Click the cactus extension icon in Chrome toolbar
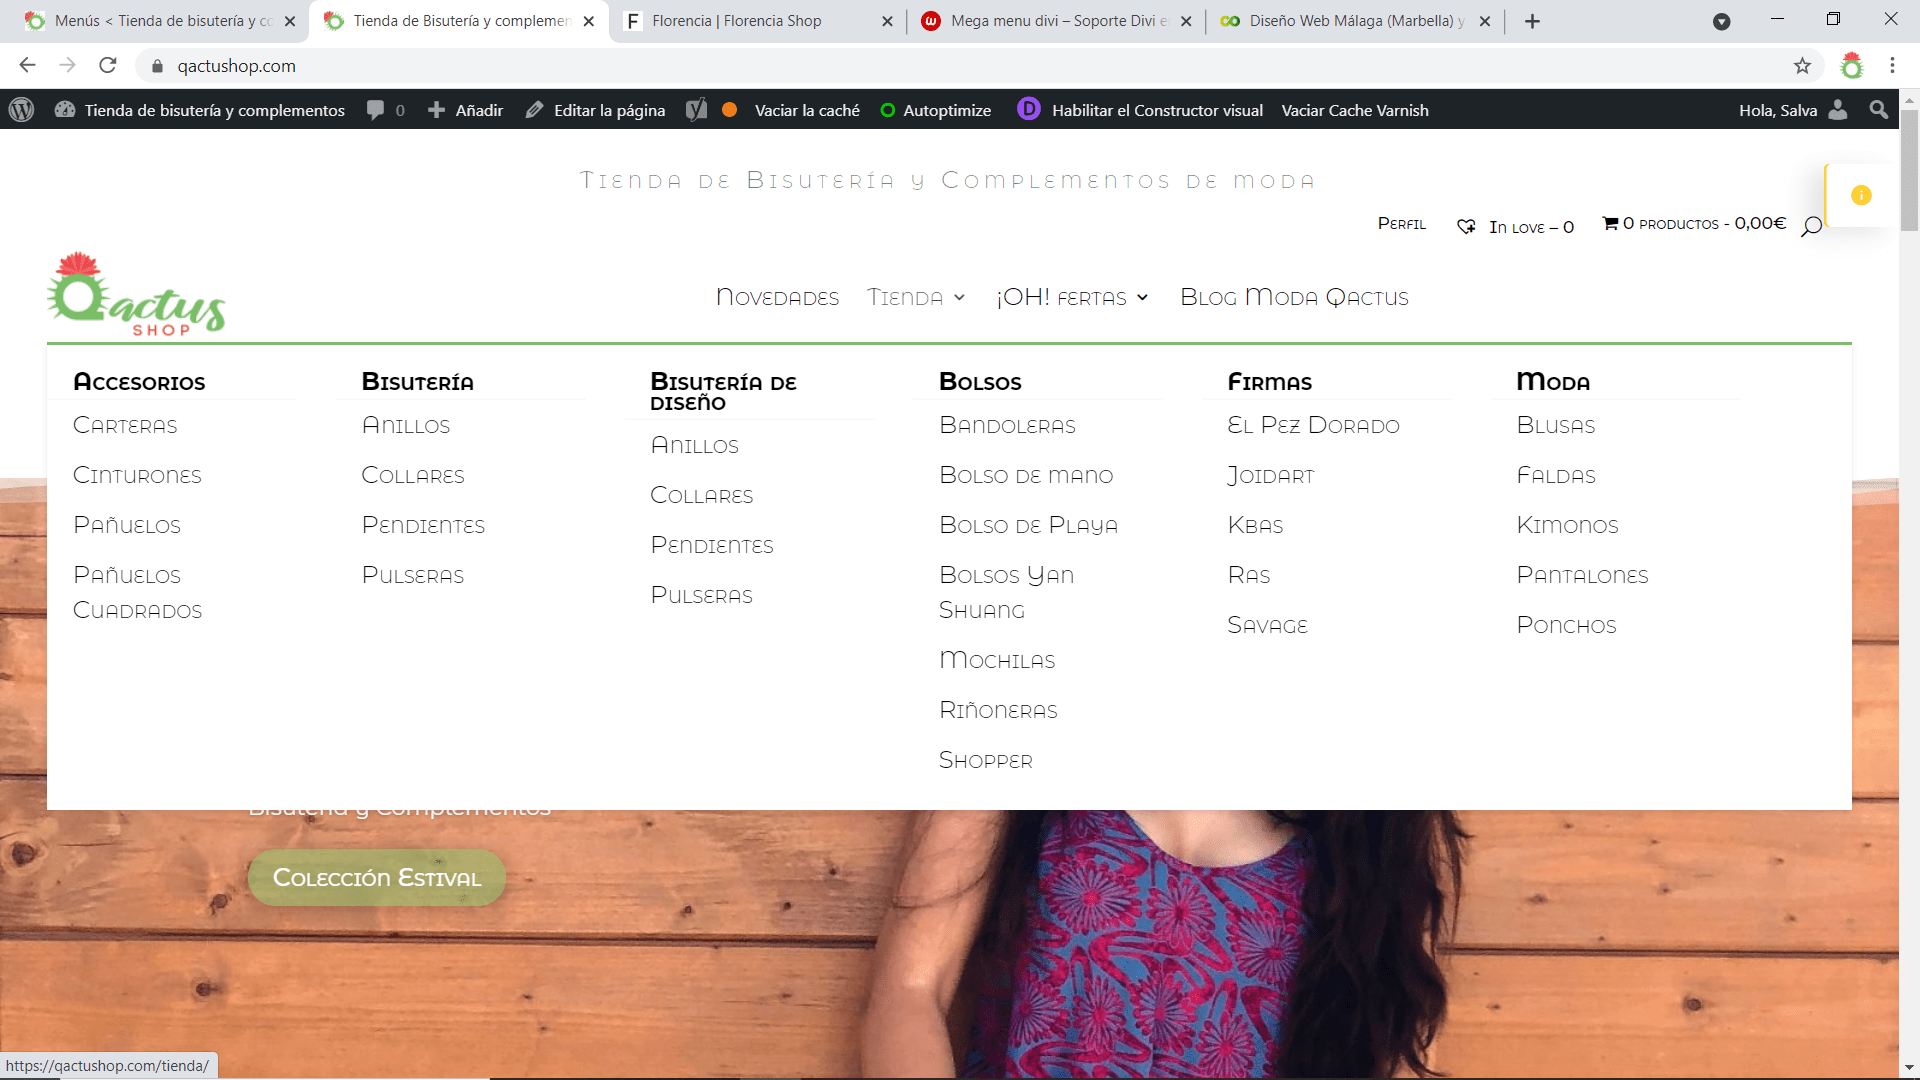The image size is (1920, 1080). [1852, 66]
